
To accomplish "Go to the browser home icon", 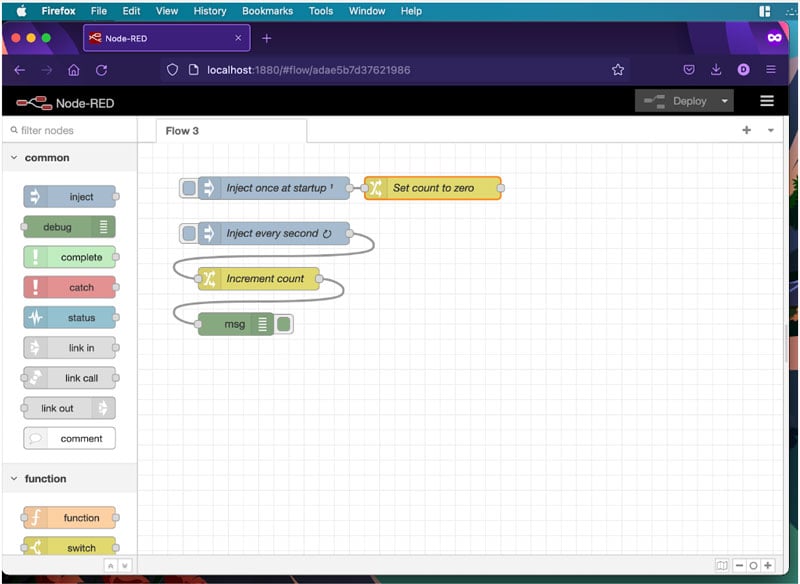I will pos(74,70).
